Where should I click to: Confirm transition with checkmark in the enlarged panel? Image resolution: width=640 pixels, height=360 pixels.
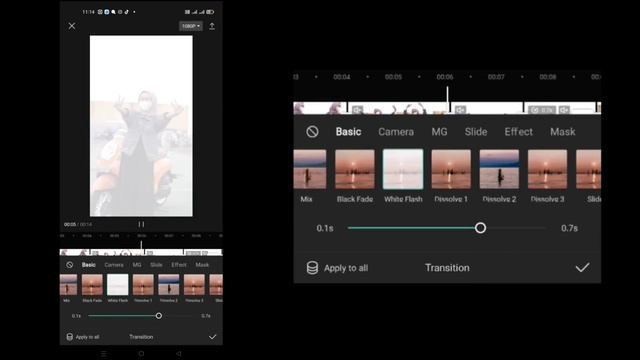tap(582, 268)
